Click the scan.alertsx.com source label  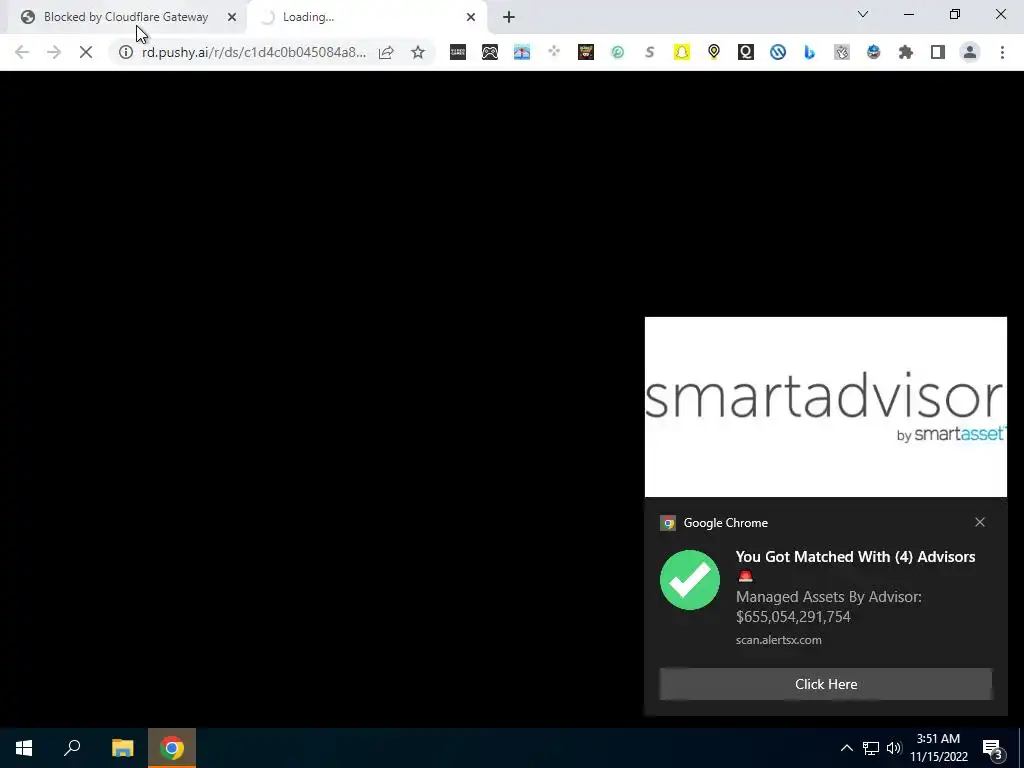778,640
